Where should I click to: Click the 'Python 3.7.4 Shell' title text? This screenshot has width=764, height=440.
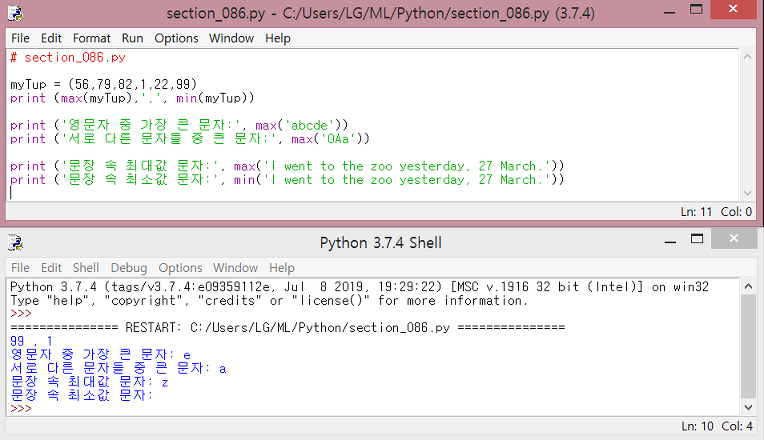coord(381,243)
